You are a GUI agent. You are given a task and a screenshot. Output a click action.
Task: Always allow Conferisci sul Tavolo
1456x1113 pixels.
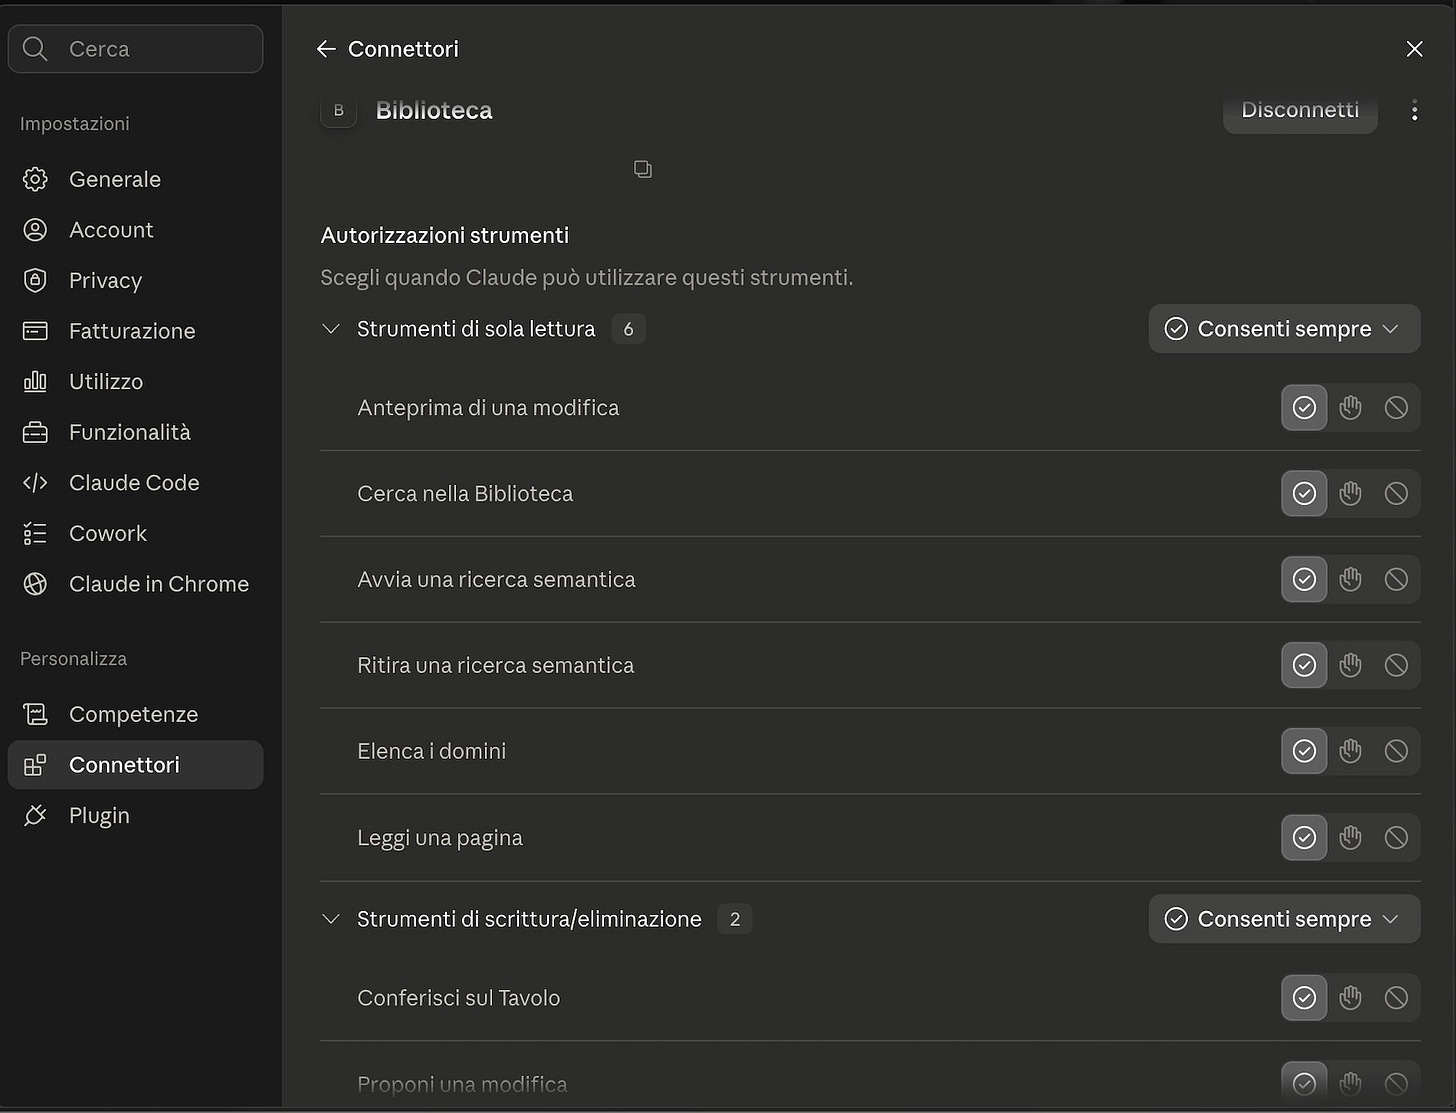(x=1304, y=997)
